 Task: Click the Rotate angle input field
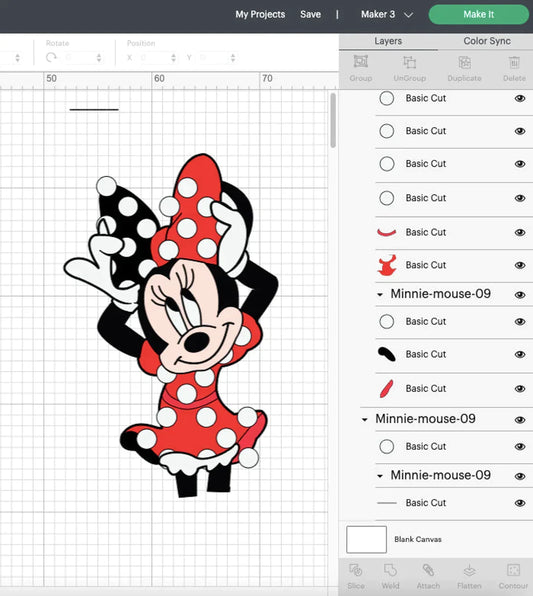coord(80,58)
